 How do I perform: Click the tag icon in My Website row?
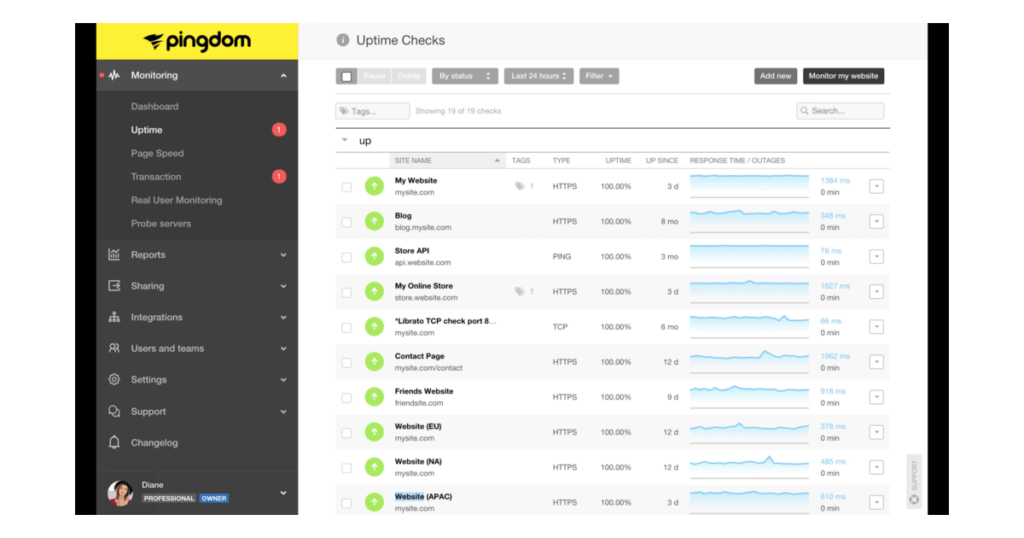pyautogui.click(x=520, y=186)
